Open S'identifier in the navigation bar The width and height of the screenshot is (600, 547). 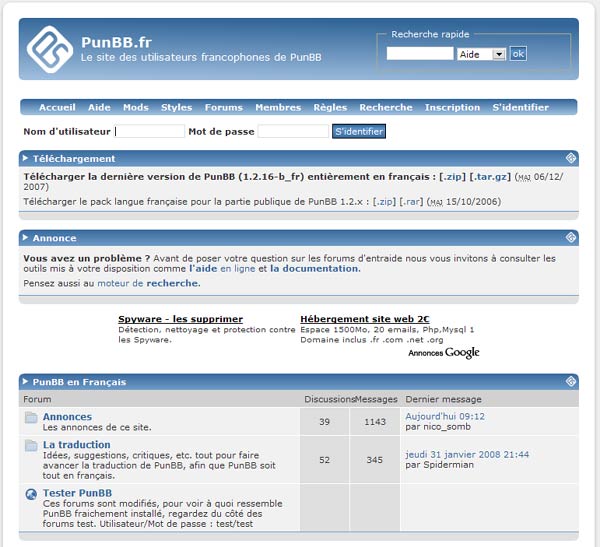520,107
